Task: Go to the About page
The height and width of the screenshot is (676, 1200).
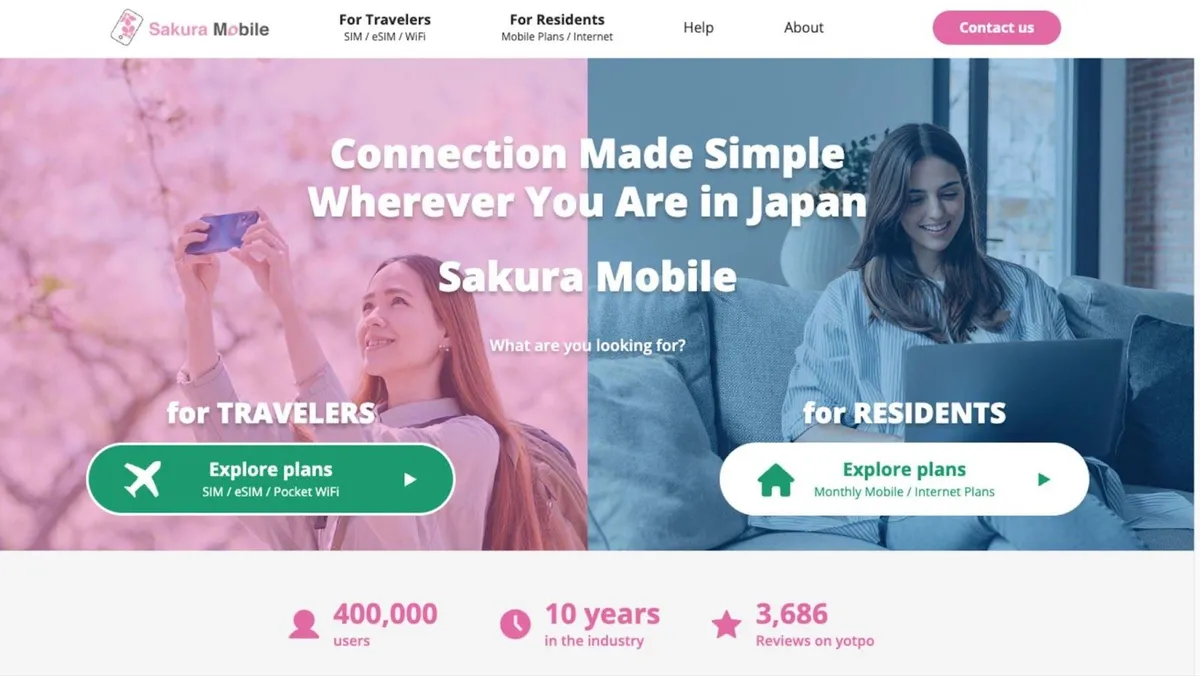Action: click(x=804, y=28)
